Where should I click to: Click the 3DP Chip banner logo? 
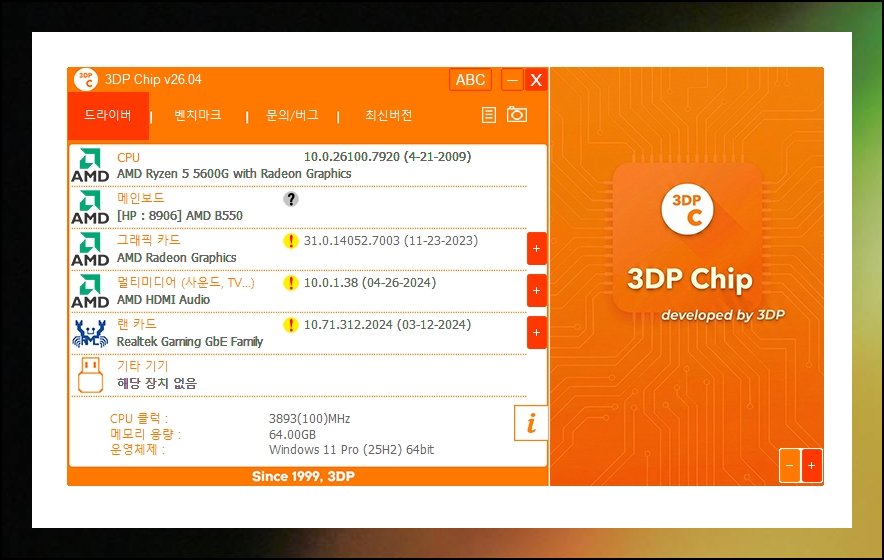tap(687, 209)
